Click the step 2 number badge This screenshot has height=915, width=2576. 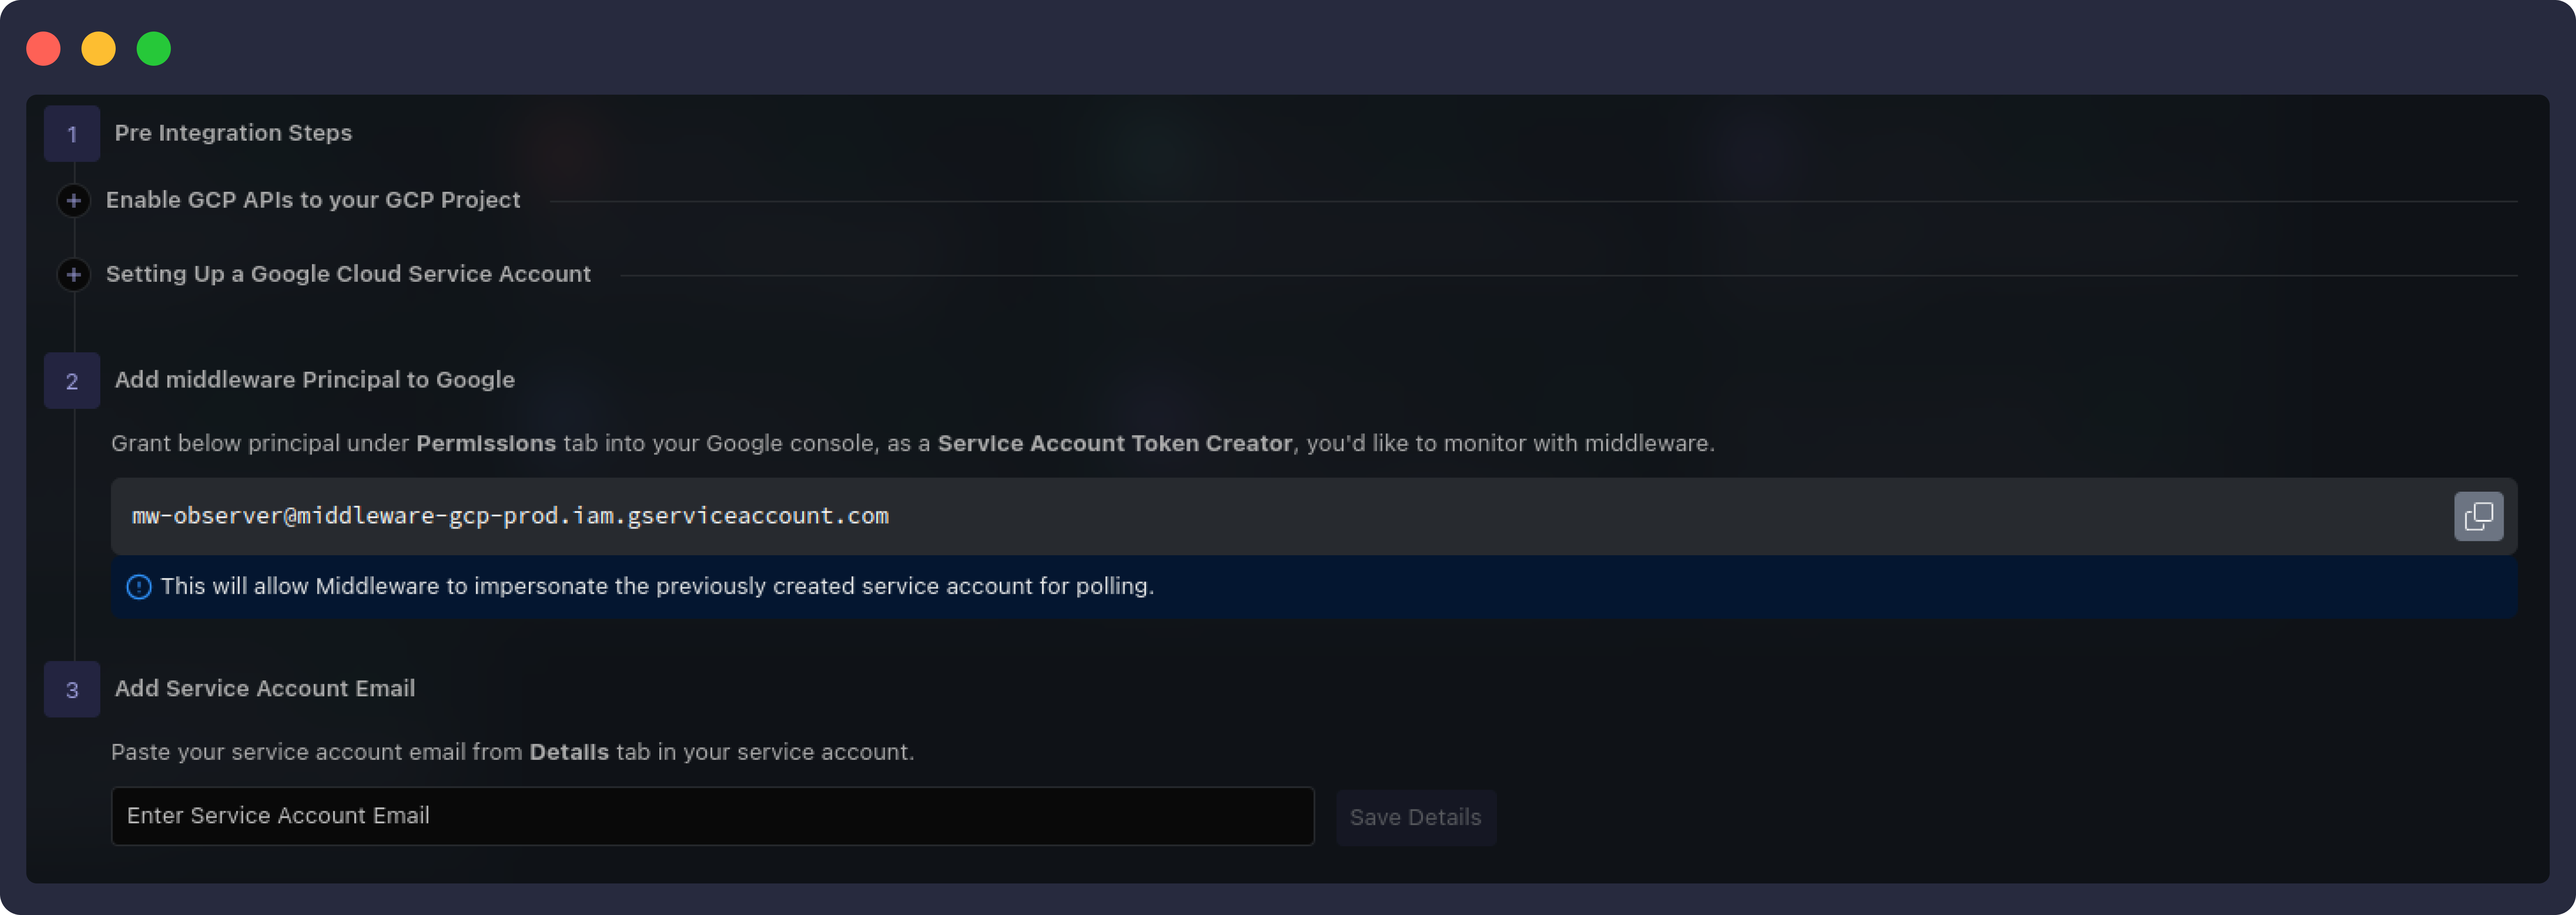click(72, 381)
